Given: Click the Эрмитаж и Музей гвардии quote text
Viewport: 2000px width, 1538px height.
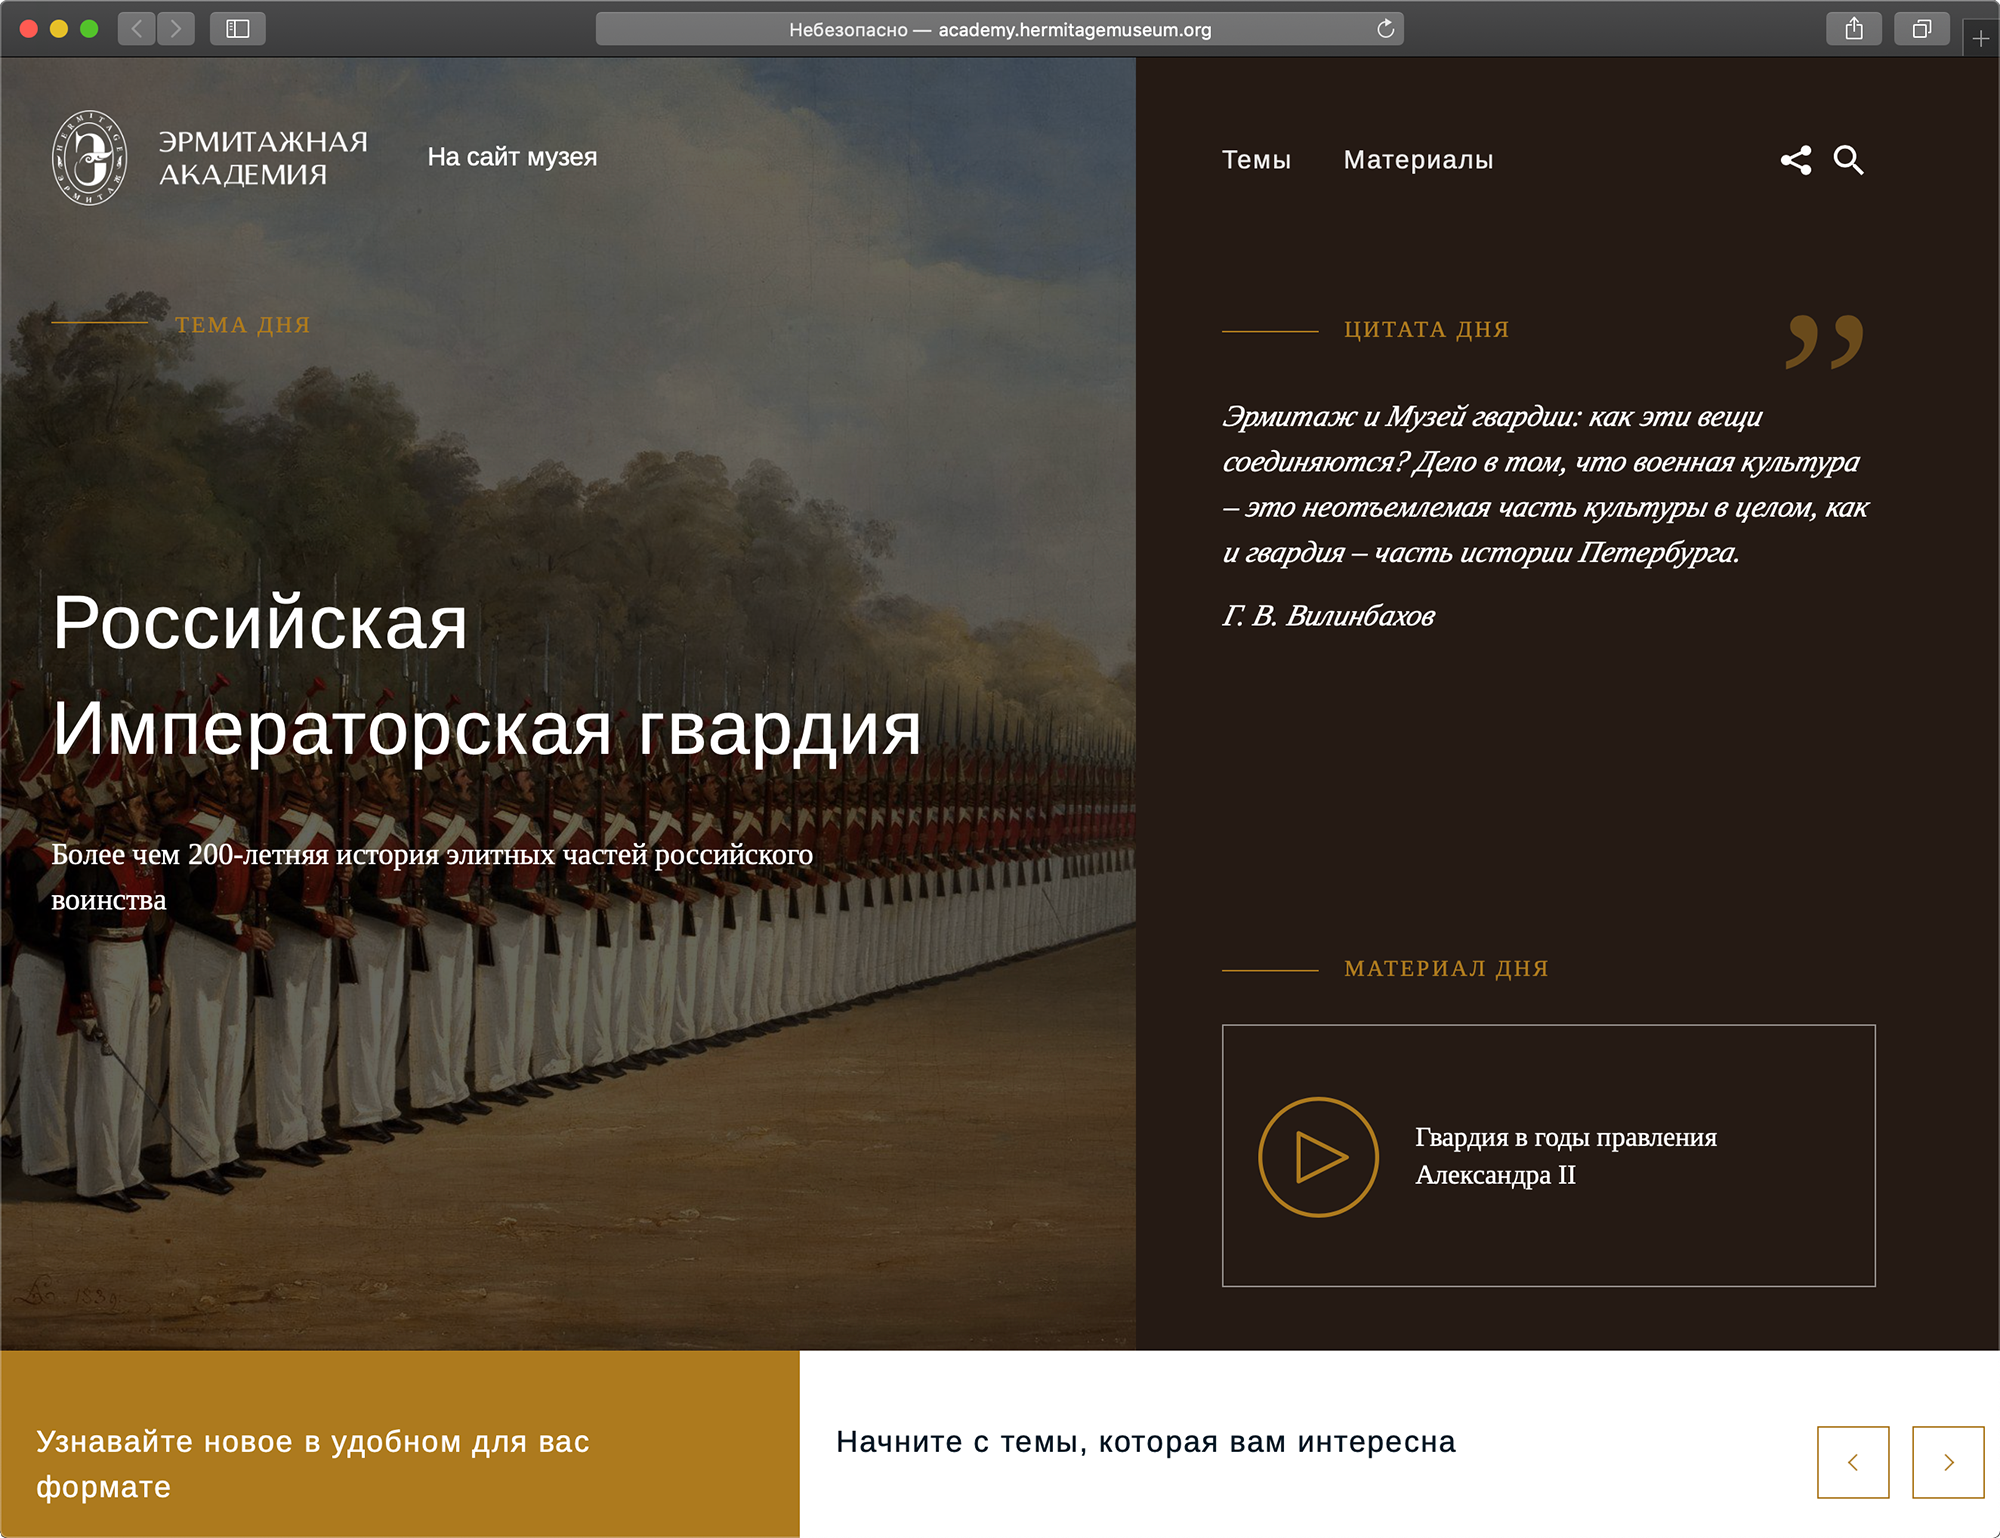Looking at the screenshot, I should pyautogui.click(x=1545, y=484).
